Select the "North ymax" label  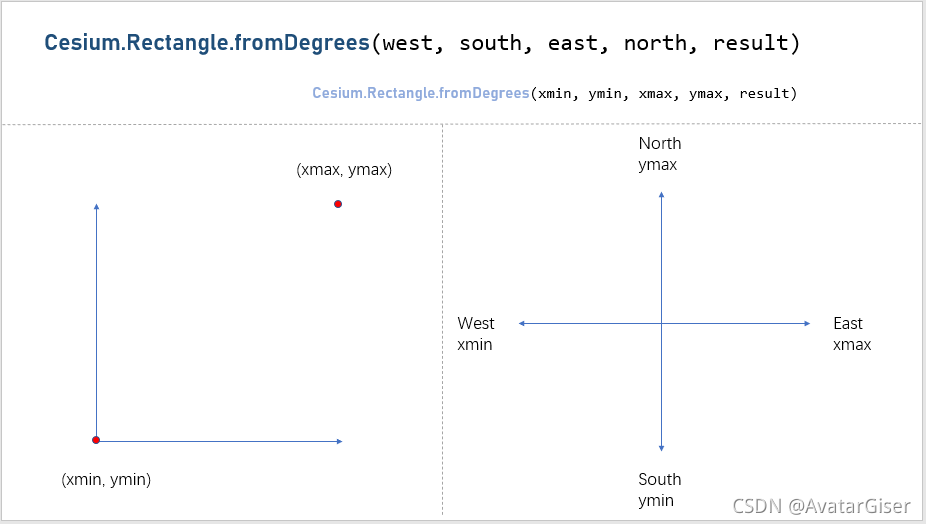[660, 154]
